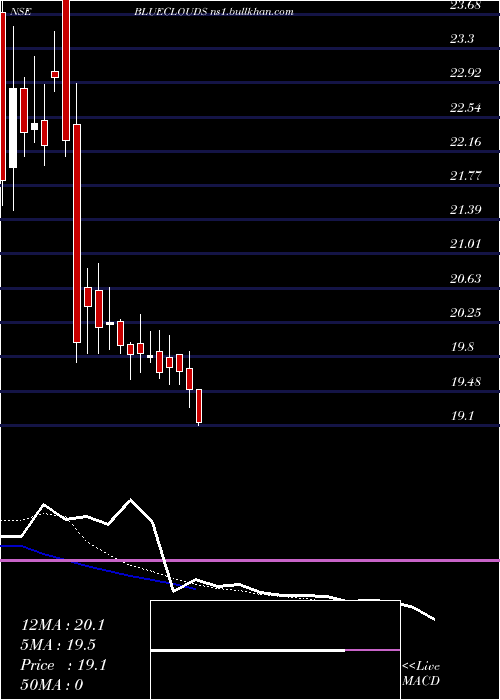Click the 19.8 price axis label
The image size is (500, 700).
[x=462, y=347]
